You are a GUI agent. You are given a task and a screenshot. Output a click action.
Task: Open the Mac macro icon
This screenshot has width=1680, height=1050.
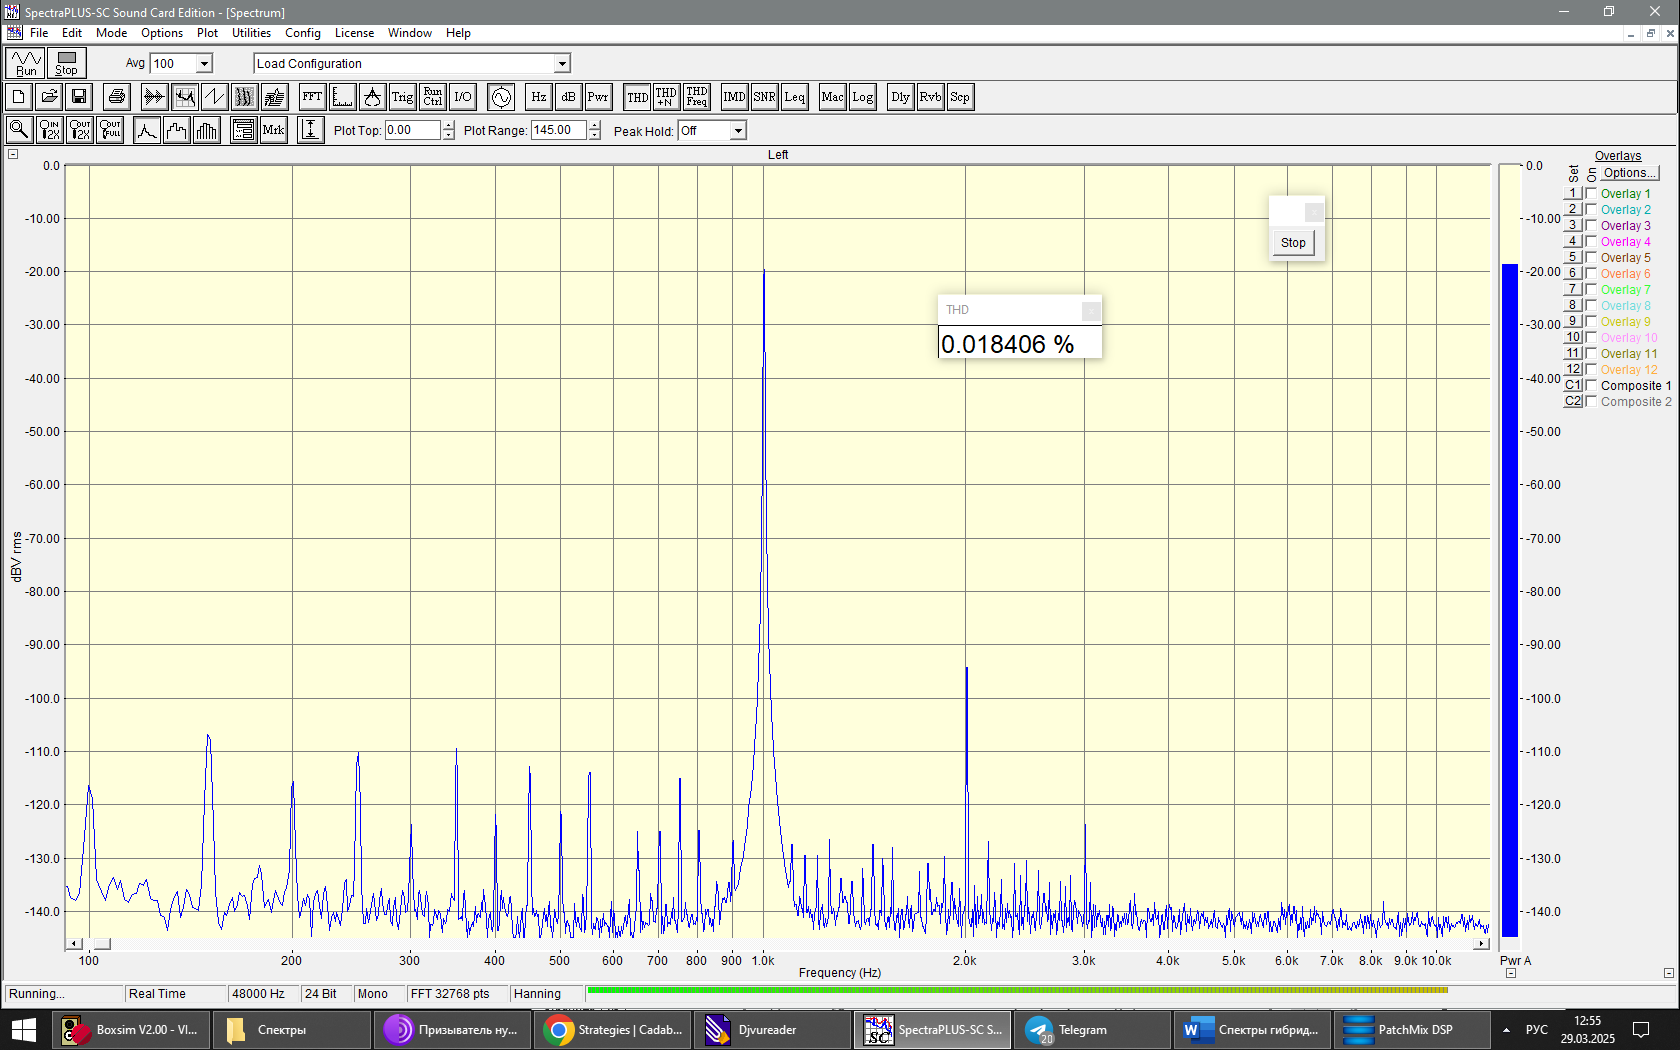point(833,97)
